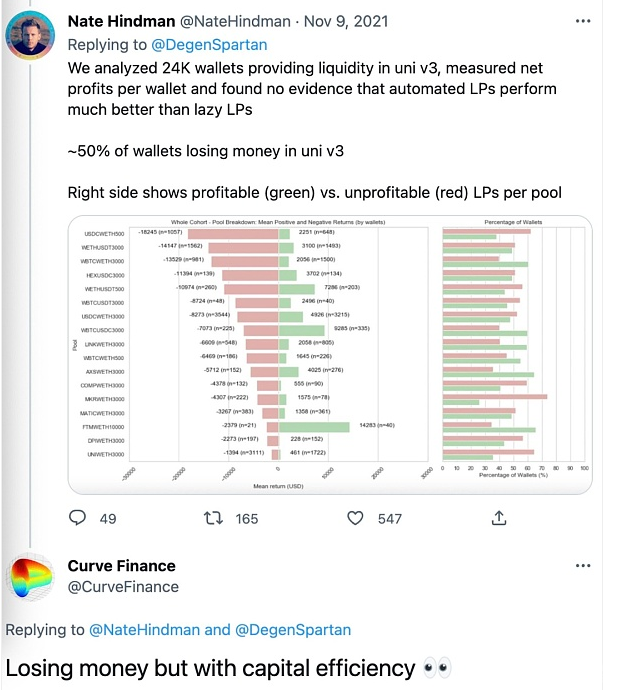The image size is (624, 690).
Task: Click the retweet arrows icon
Action: click(x=213, y=518)
